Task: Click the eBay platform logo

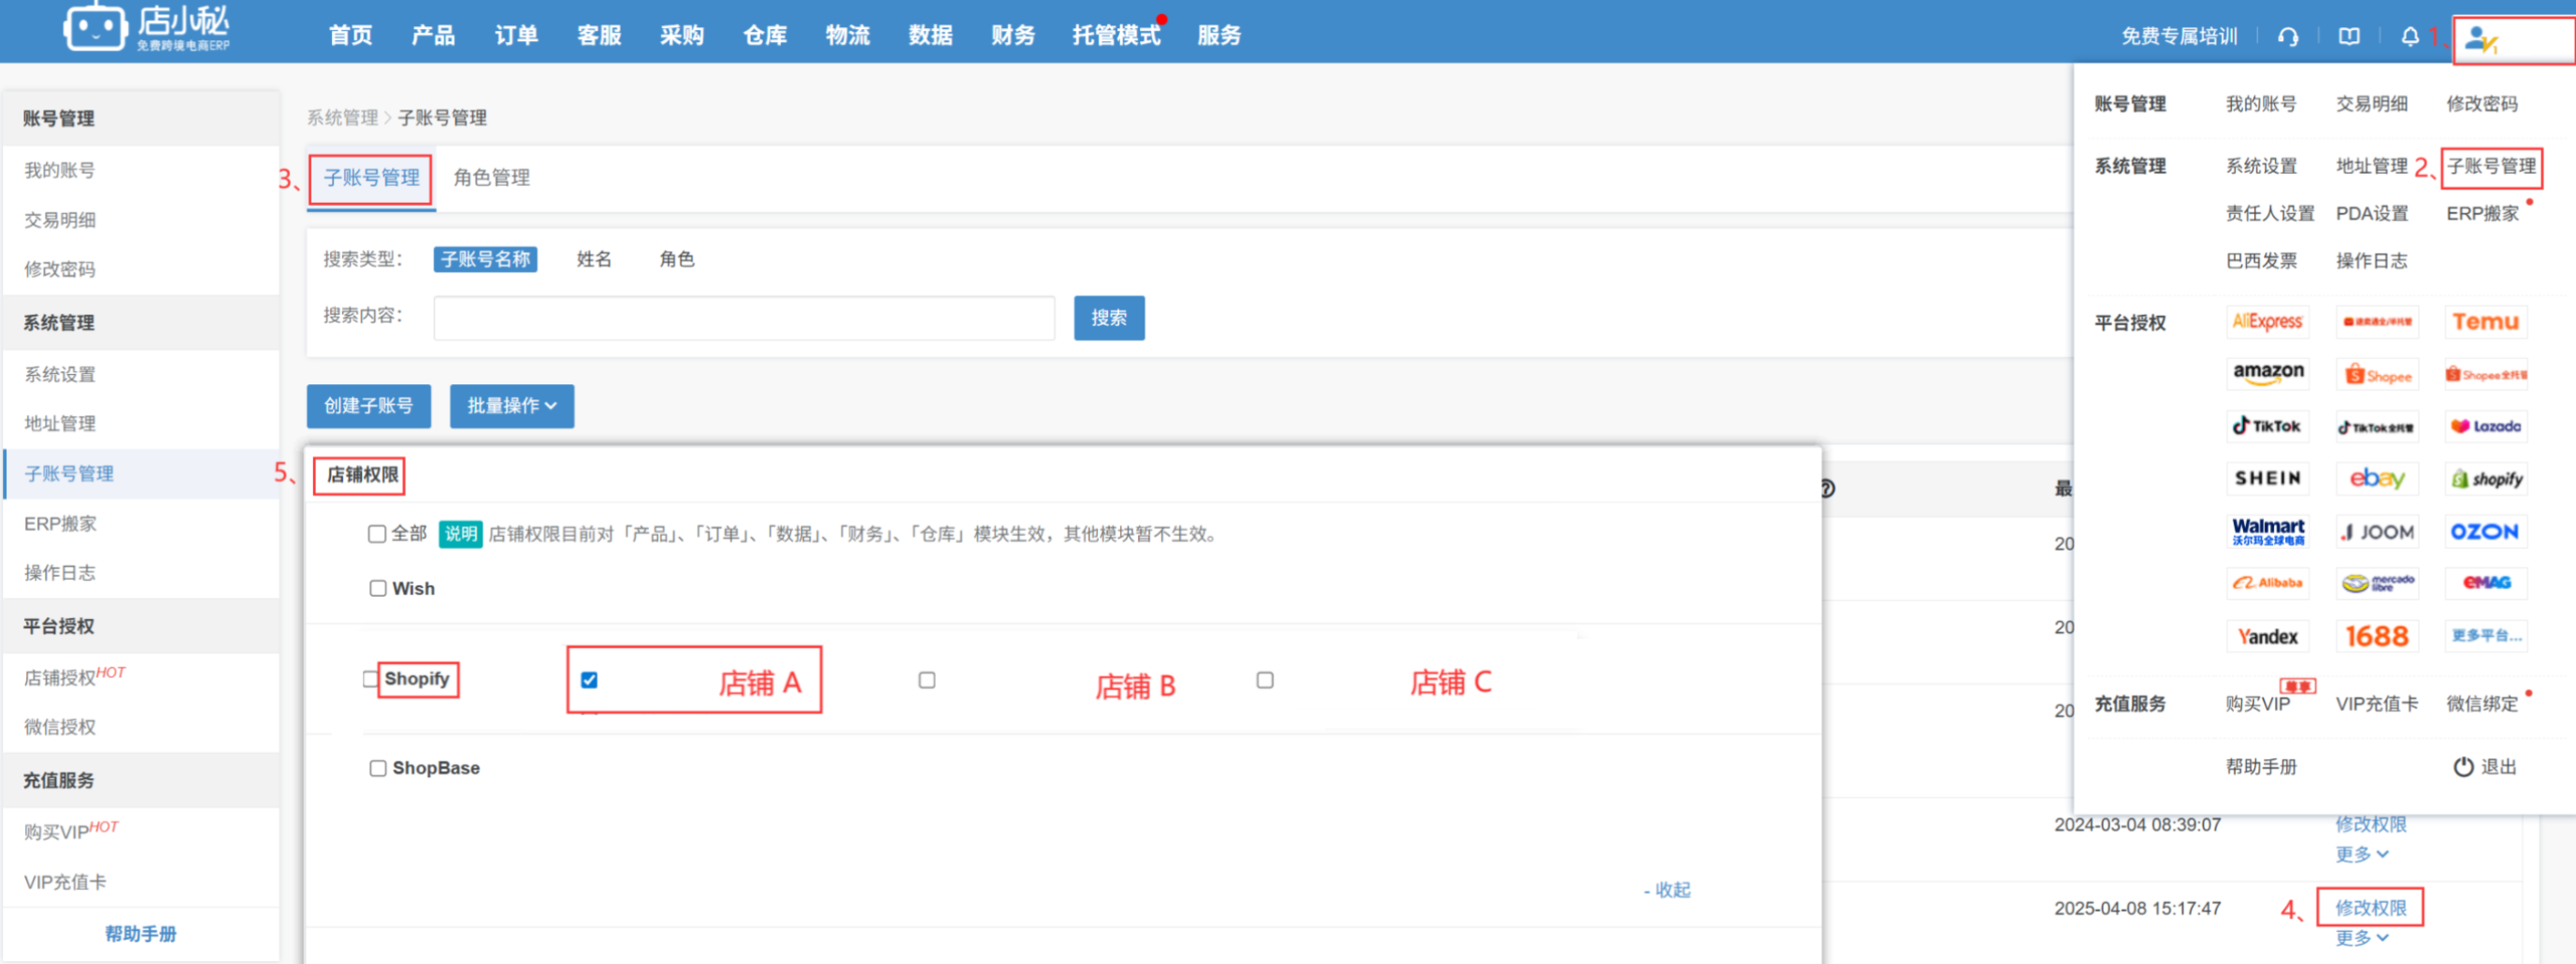Action: tap(2376, 479)
